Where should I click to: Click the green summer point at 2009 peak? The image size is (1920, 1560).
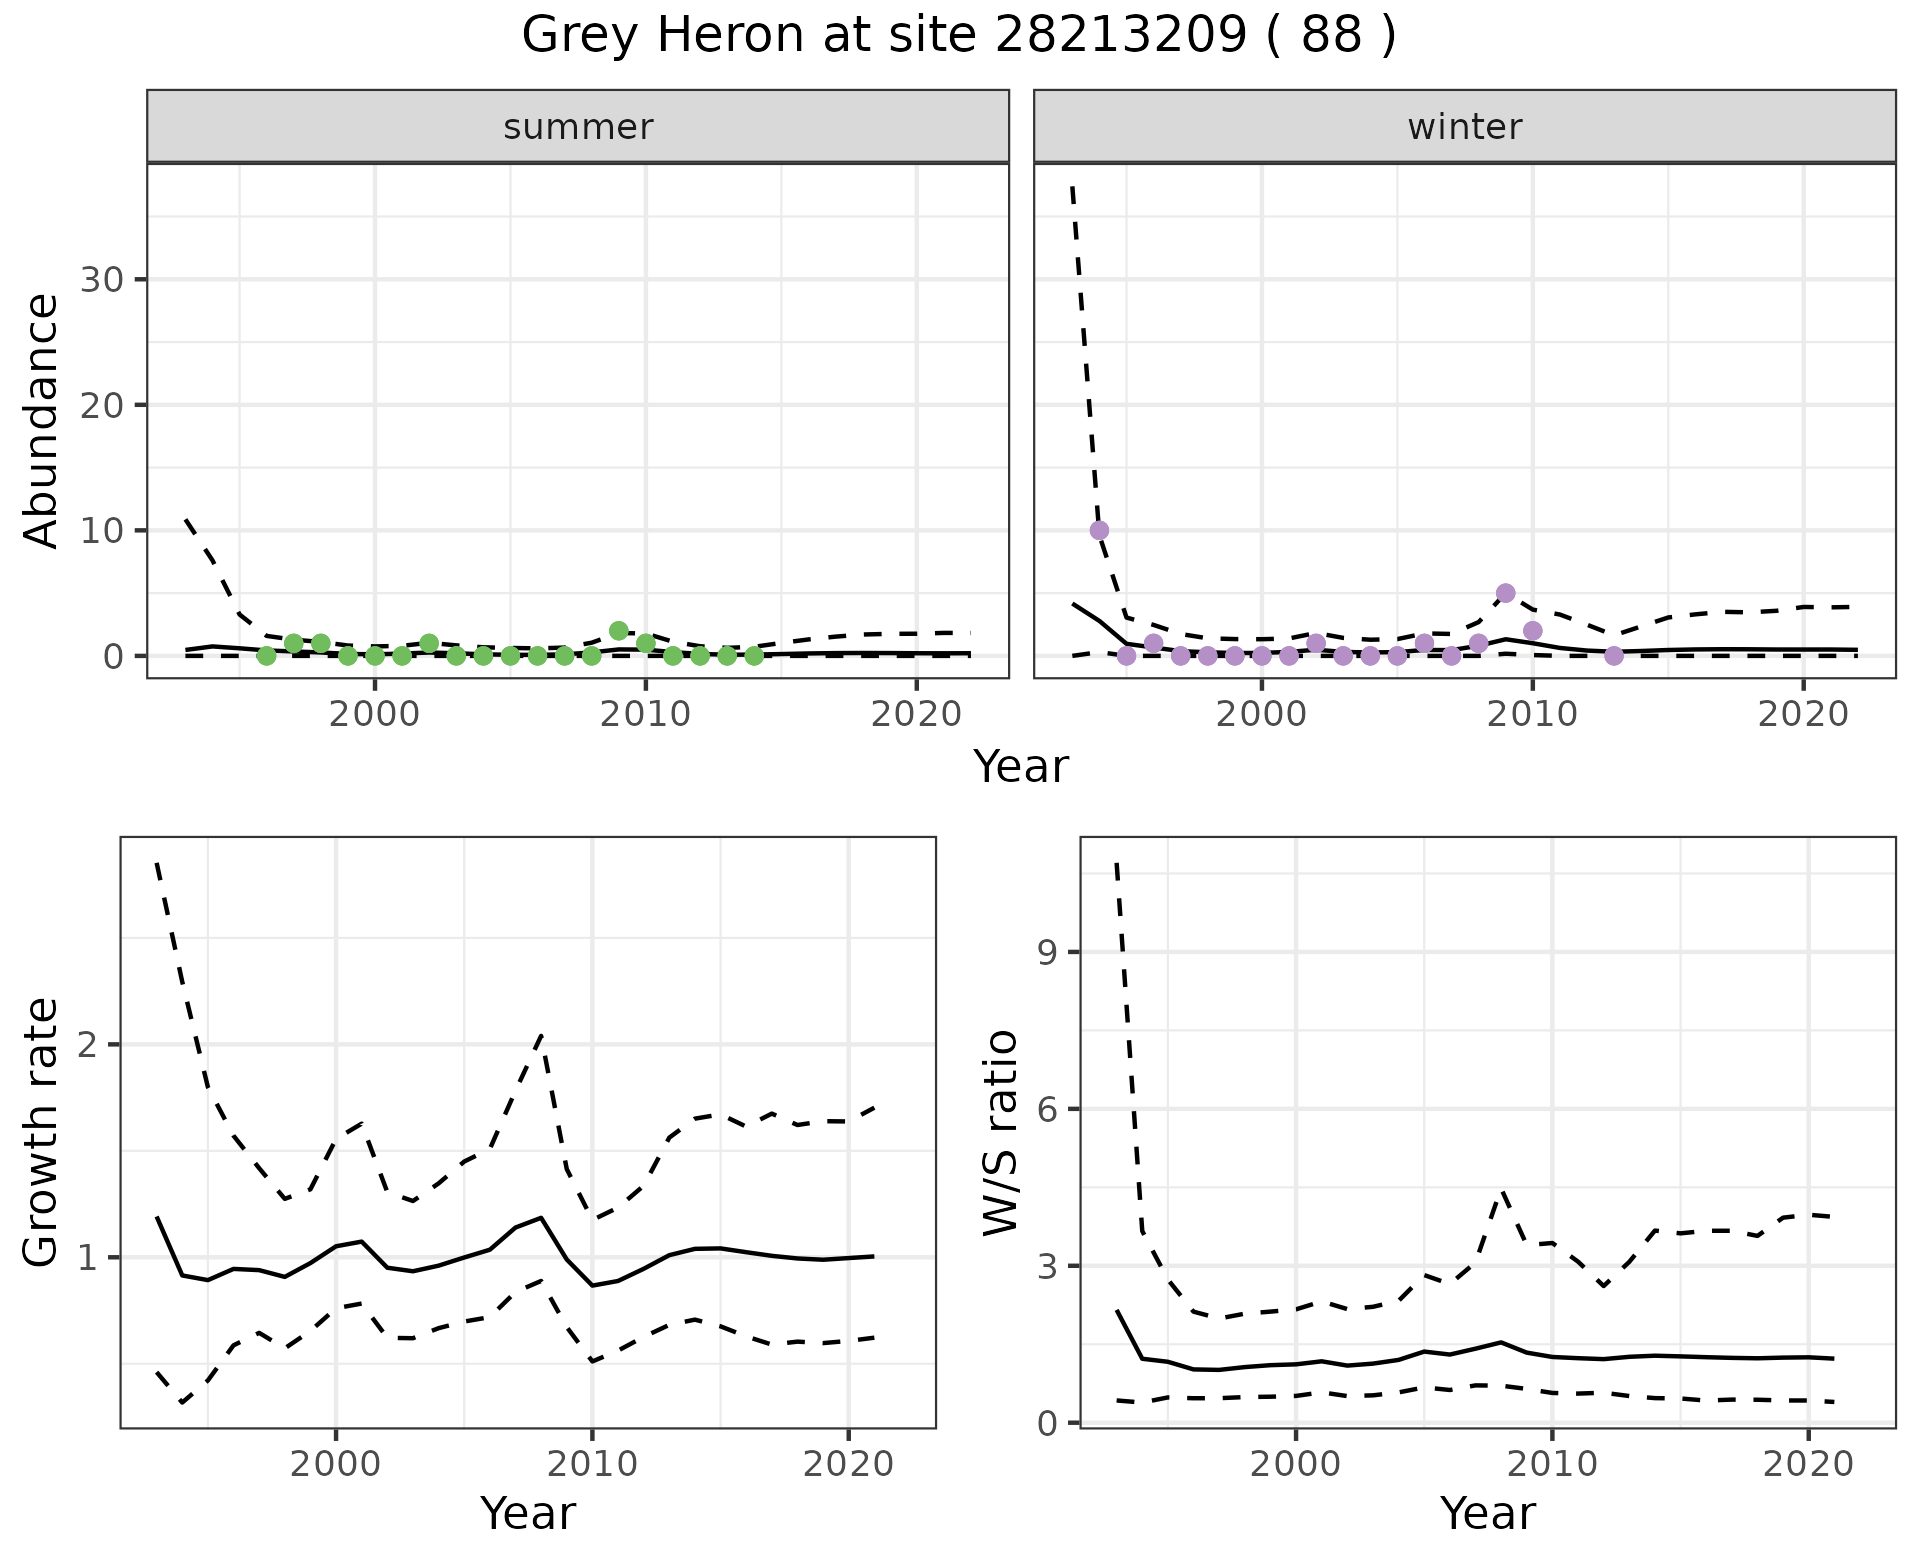[x=618, y=631]
